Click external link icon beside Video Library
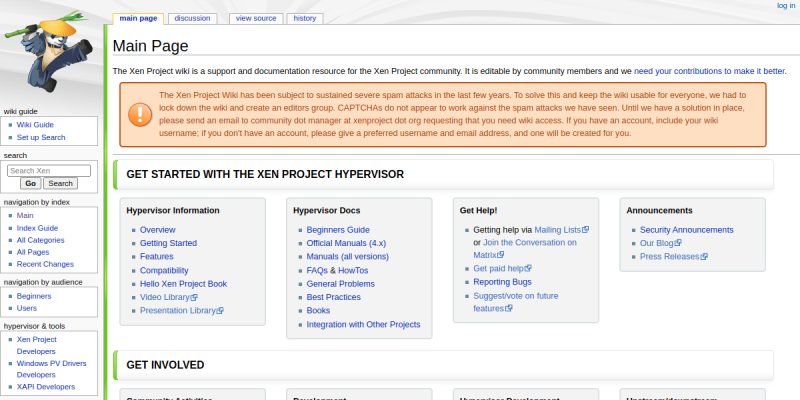This screenshot has width=800, height=400. (x=194, y=297)
